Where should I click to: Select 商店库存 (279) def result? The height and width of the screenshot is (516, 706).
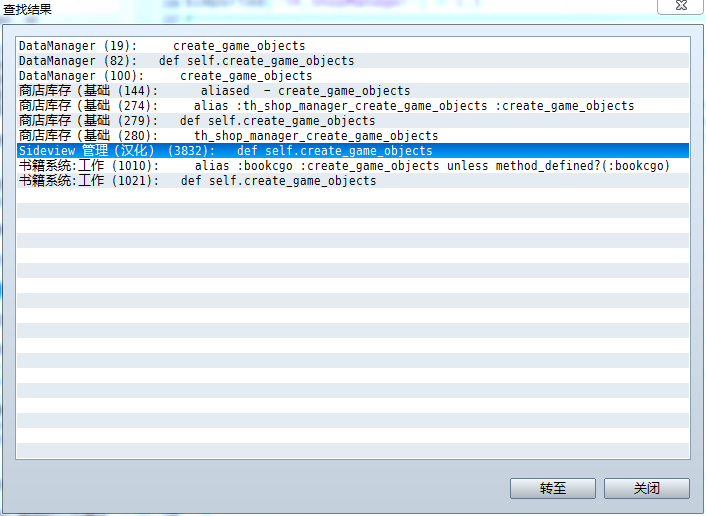click(x=353, y=121)
